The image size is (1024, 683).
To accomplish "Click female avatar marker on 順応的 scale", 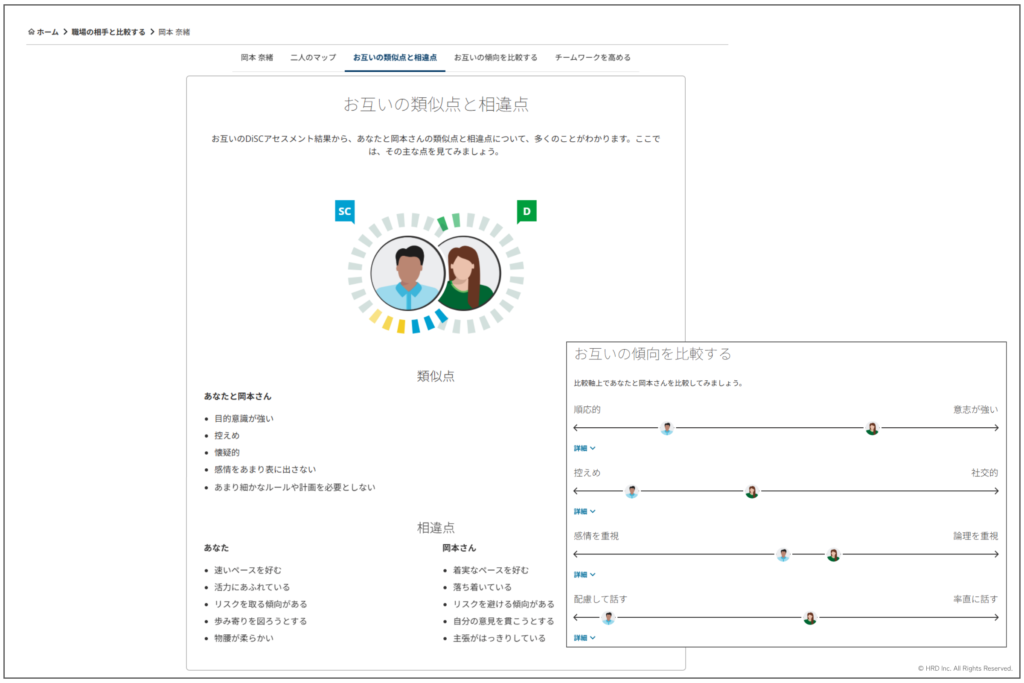I will tap(872, 428).
